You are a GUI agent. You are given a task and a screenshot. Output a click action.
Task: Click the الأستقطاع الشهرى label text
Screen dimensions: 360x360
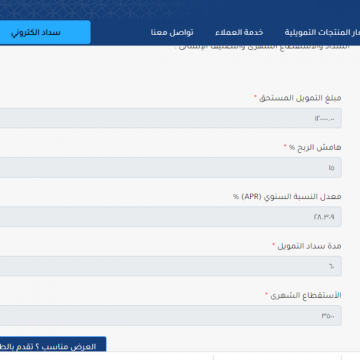[x=306, y=295]
